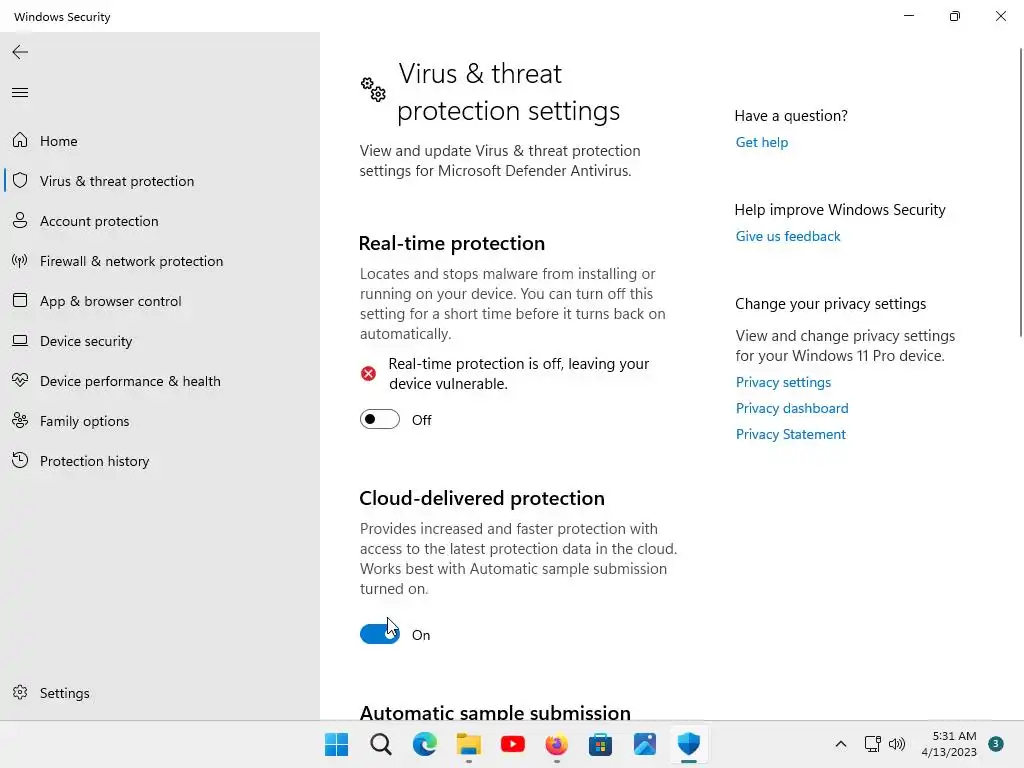Screen dimensions: 1024x768
Task: Click the Automatic sample submission heading
Action: coord(495,712)
